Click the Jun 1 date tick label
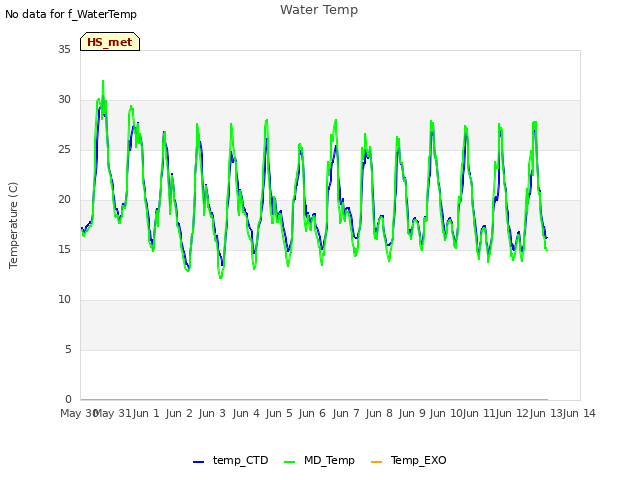This screenshot has height=480, width=640. point(146,413)
